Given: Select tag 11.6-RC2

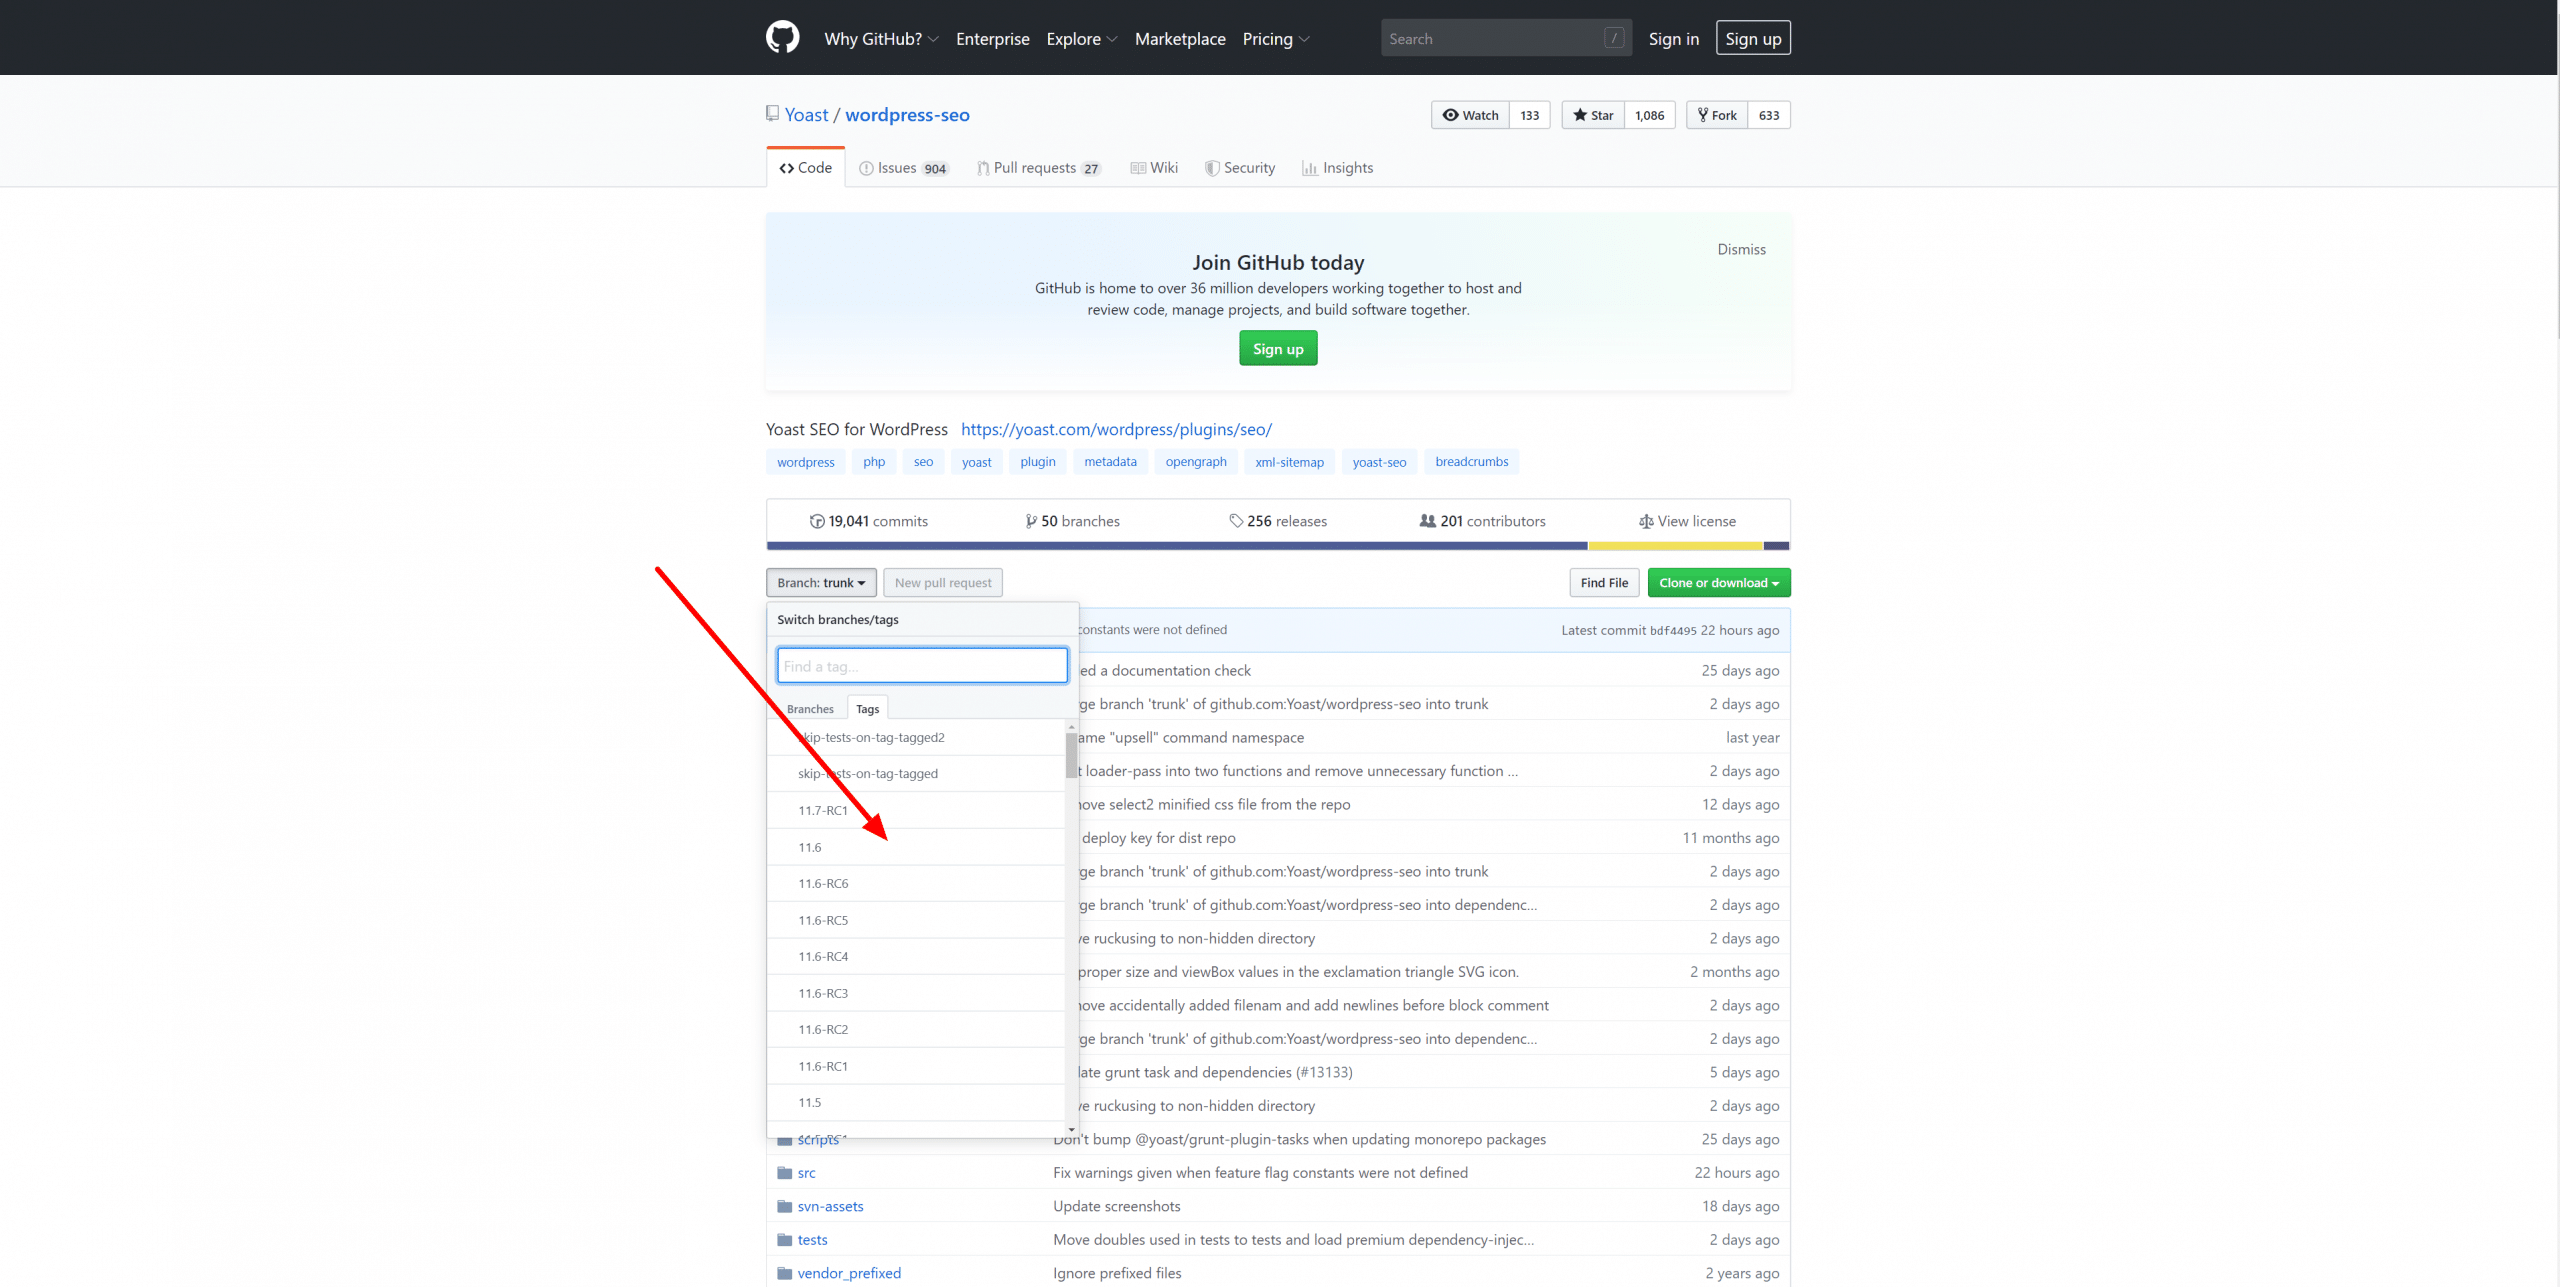Looking at the screenshot, I should click(916, 1030).
